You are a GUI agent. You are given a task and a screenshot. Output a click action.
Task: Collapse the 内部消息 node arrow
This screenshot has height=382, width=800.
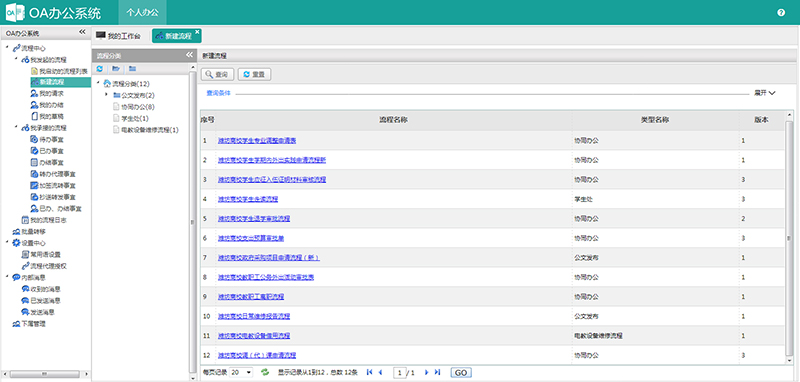7,277
